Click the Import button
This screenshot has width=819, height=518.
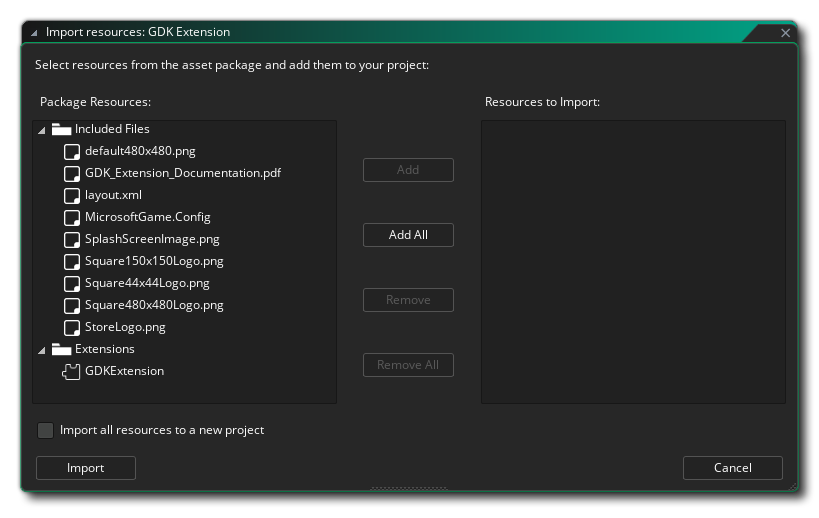tap(85, 468)
